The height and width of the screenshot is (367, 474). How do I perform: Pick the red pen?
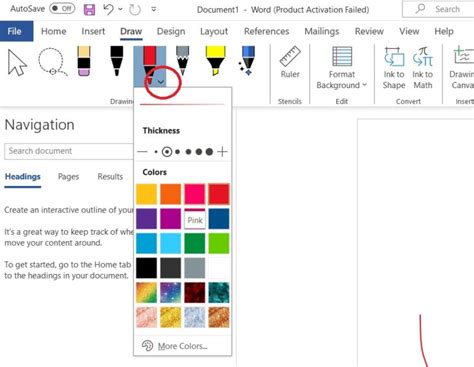click(150, 62)
